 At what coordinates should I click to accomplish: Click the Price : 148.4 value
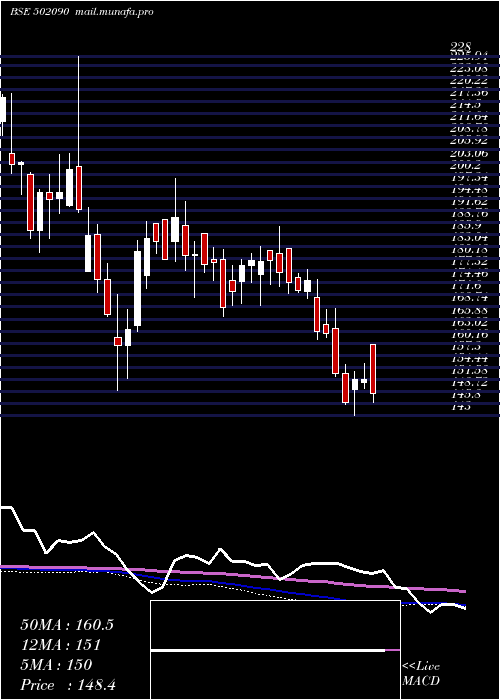point(68,685)
